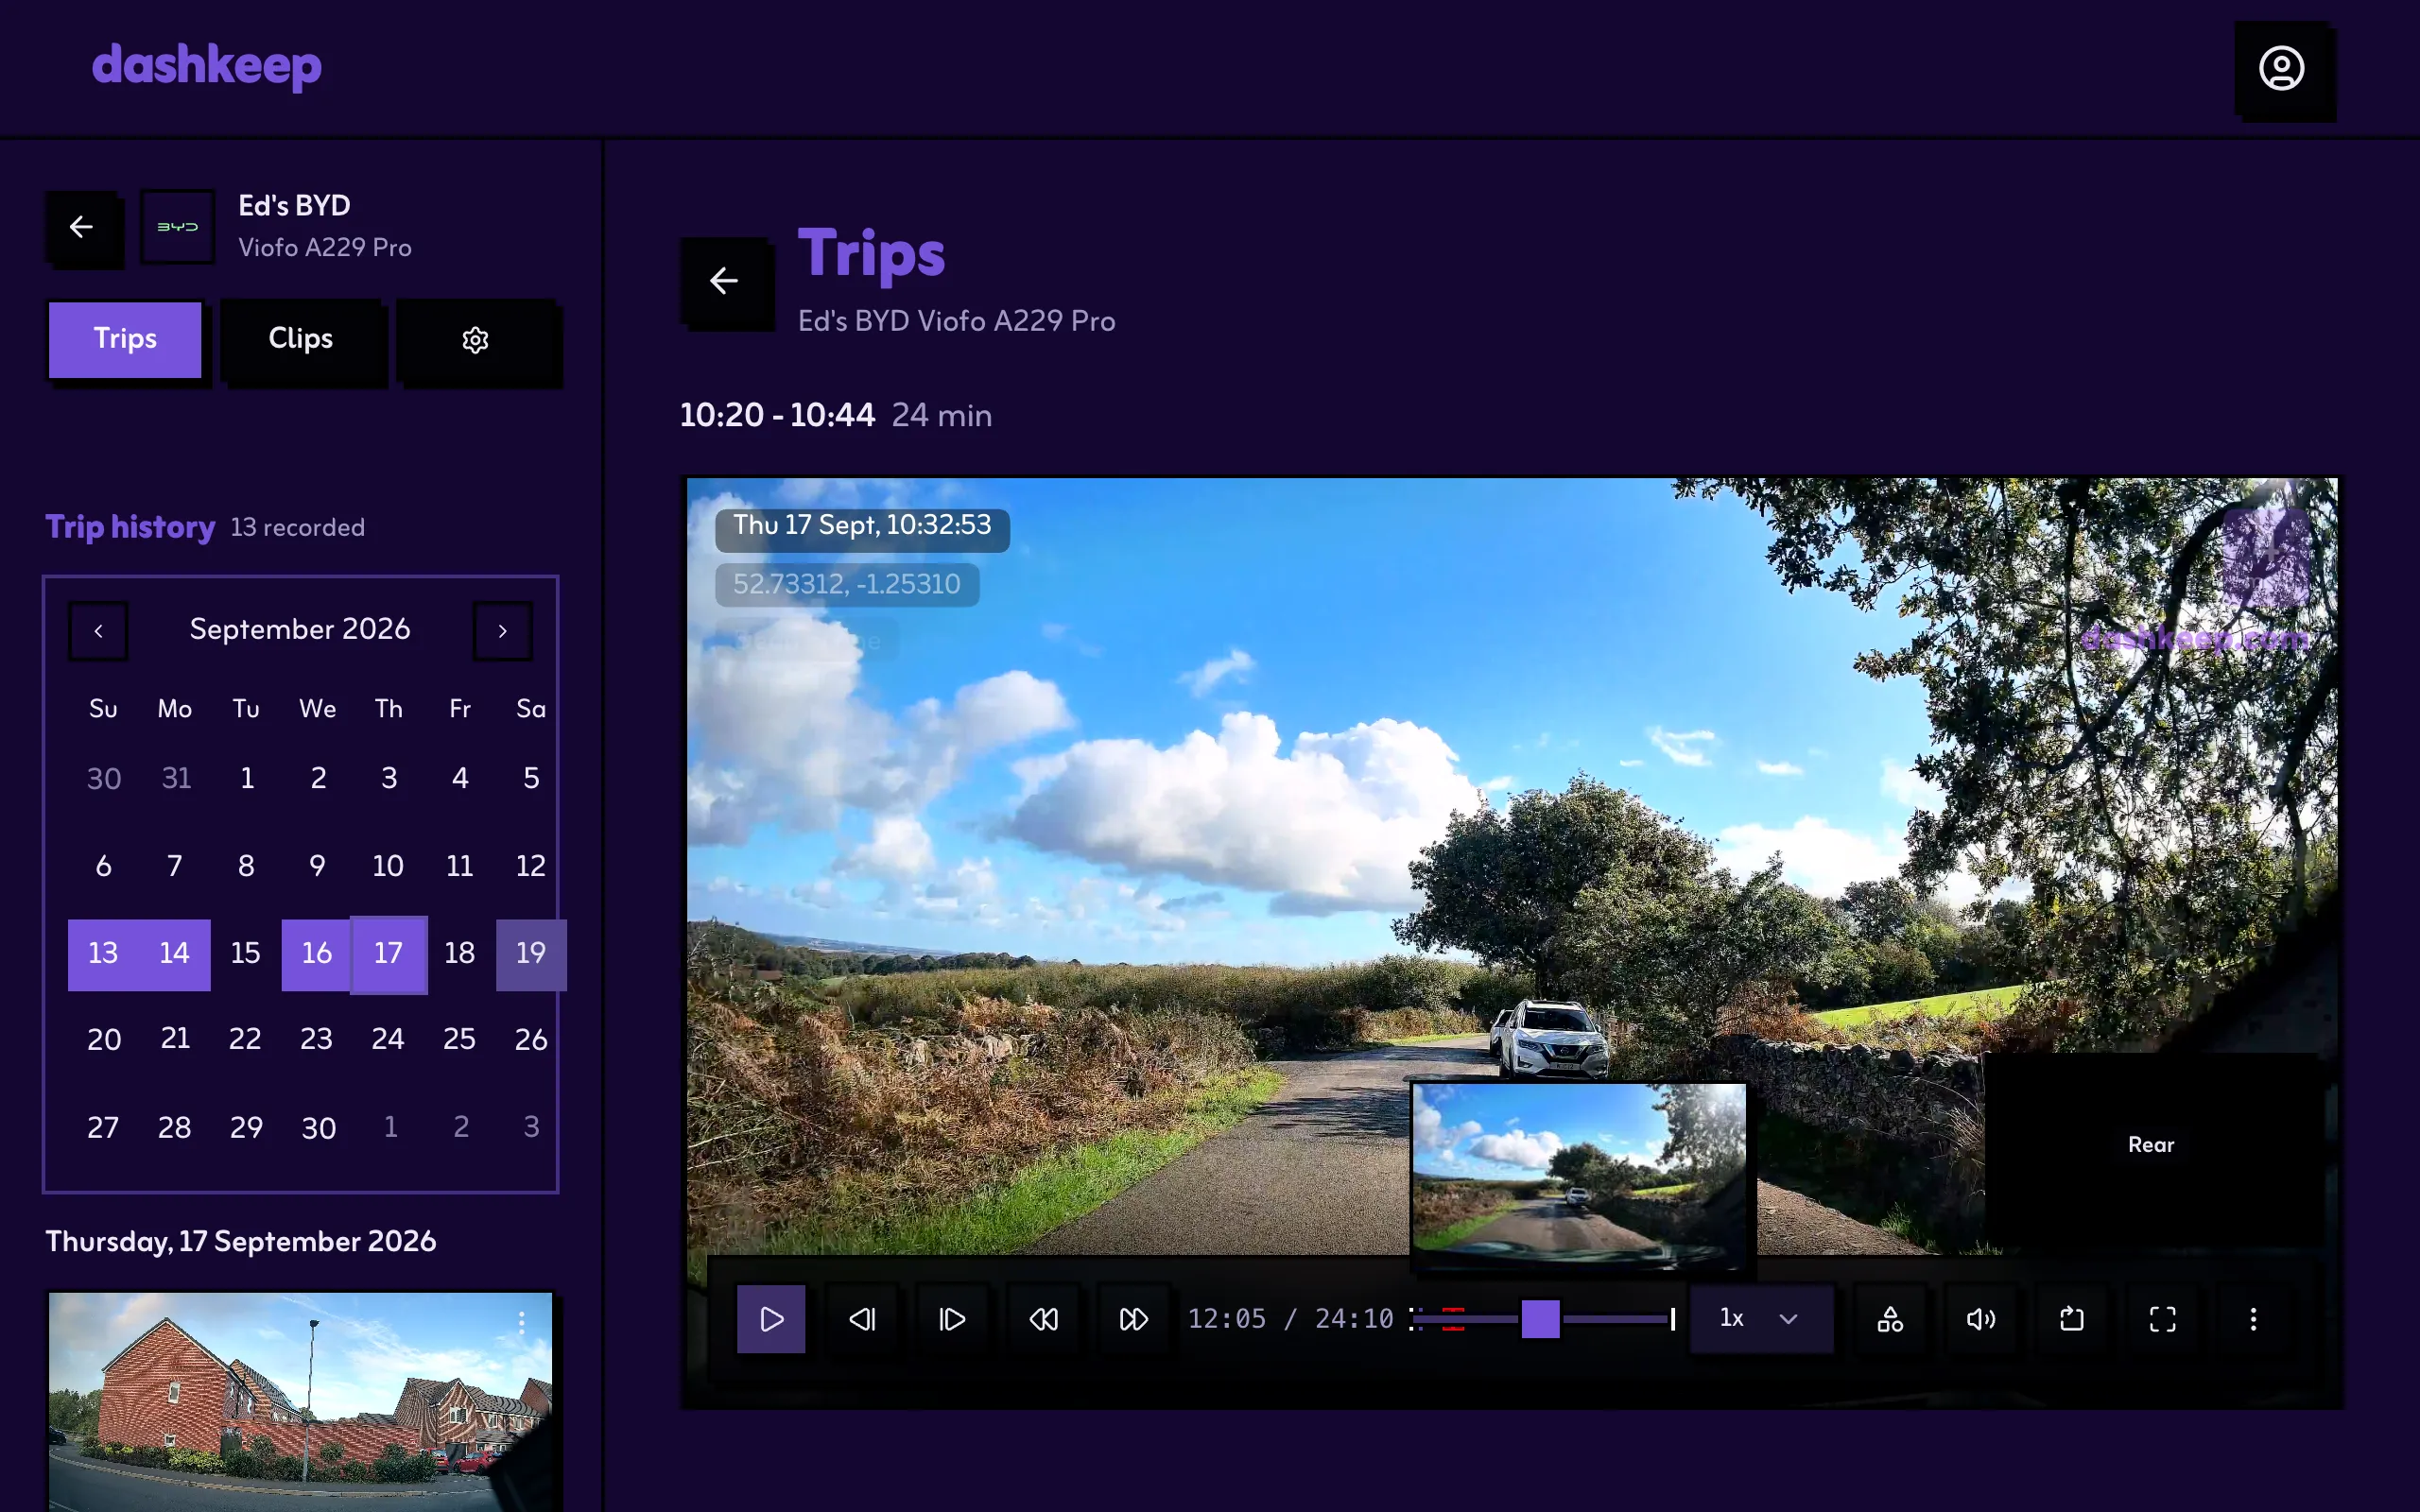Click the September 2026 month heading
Viewport: 2420px width, 1512px height.
pyautogui.click(x=300, y=629)
